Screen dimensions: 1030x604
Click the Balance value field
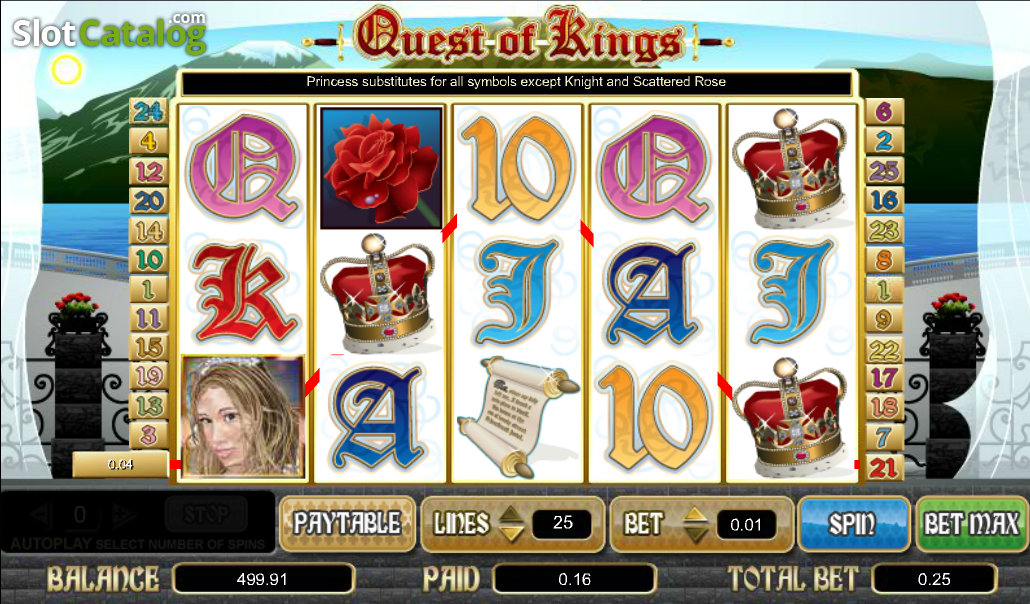[263, 579]
